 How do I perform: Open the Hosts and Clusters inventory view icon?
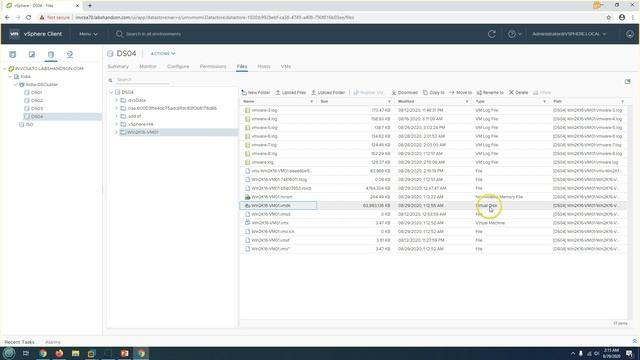click(x=13, y=54)
